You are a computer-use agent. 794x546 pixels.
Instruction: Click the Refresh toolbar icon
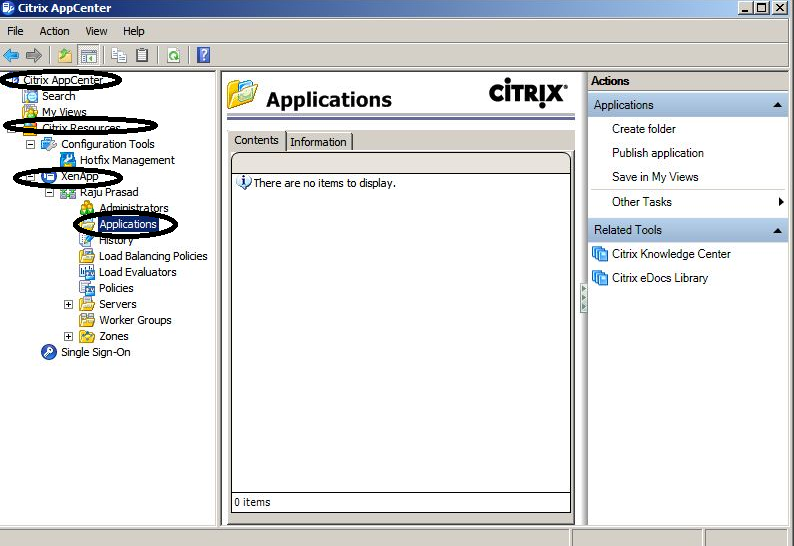174,55
